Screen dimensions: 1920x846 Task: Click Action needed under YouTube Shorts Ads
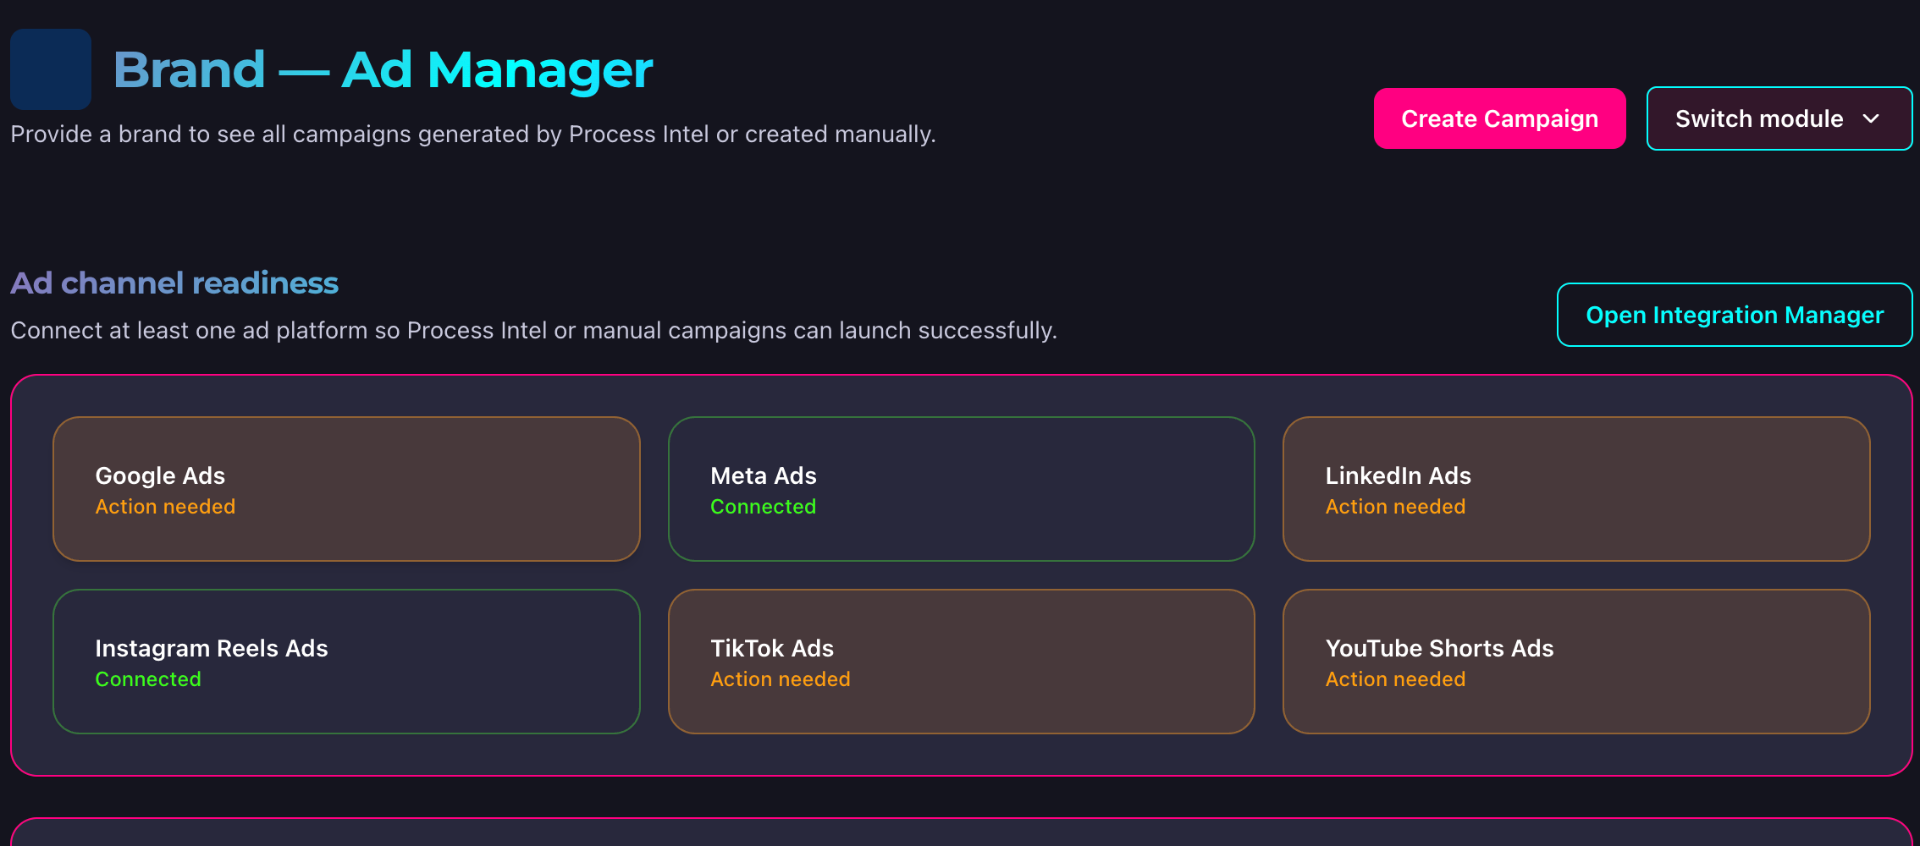(1395, 679)
